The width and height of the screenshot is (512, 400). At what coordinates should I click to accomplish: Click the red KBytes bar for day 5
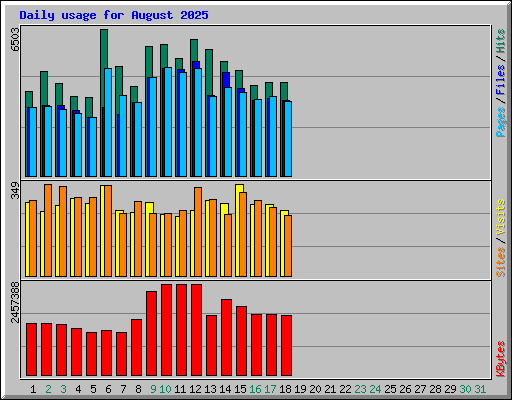point(91,354)
